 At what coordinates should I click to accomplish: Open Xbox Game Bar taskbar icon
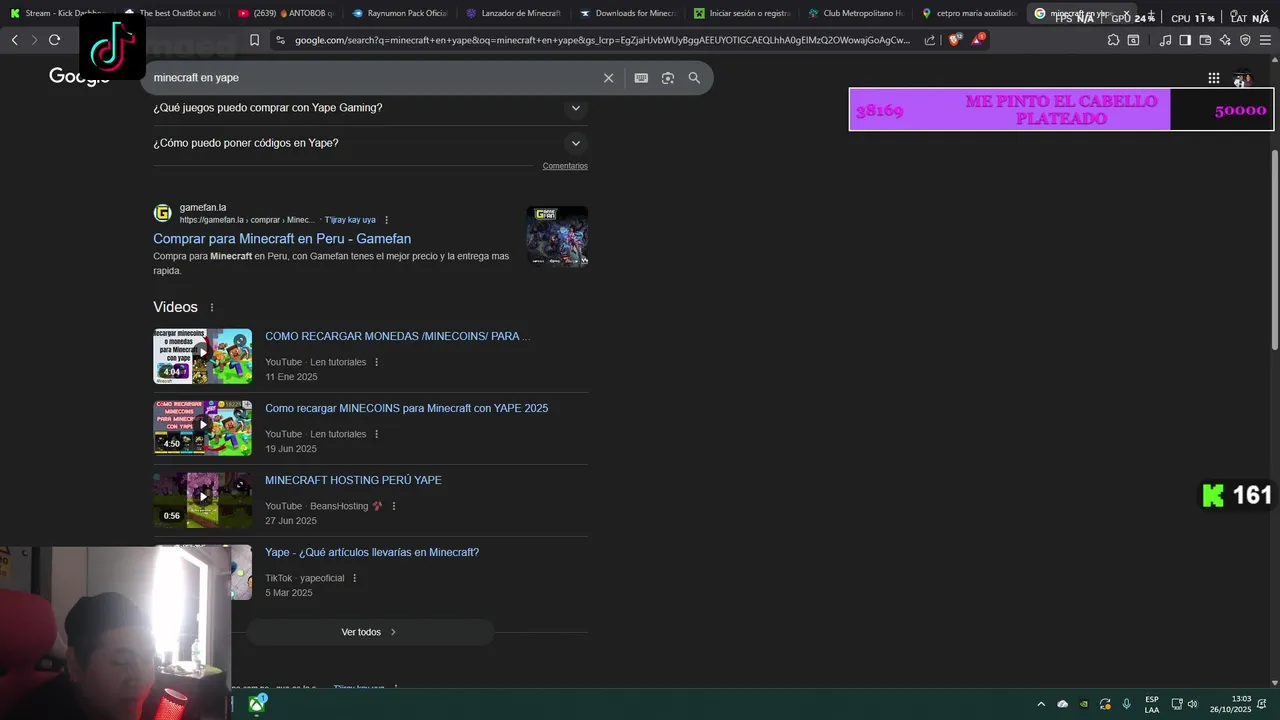257,704
